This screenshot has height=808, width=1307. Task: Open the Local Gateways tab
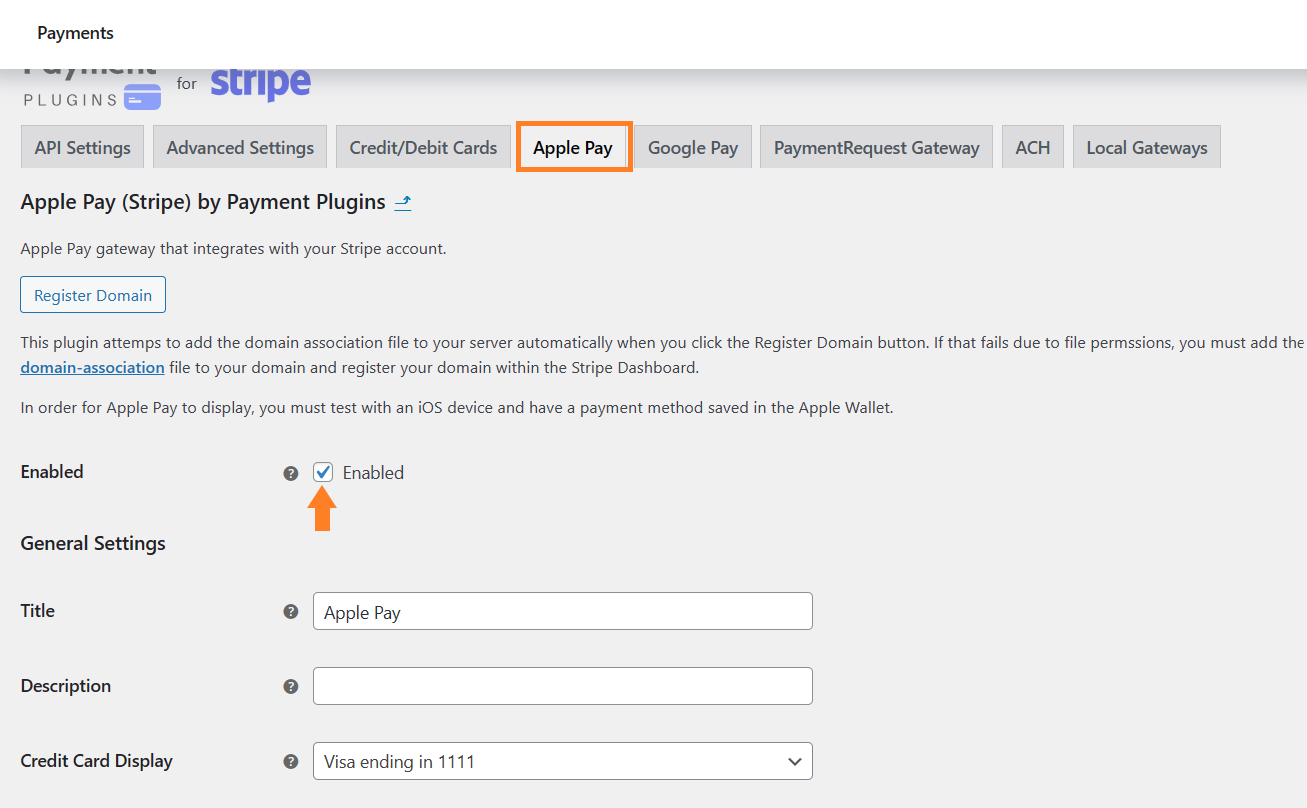tap(1147, 147)
